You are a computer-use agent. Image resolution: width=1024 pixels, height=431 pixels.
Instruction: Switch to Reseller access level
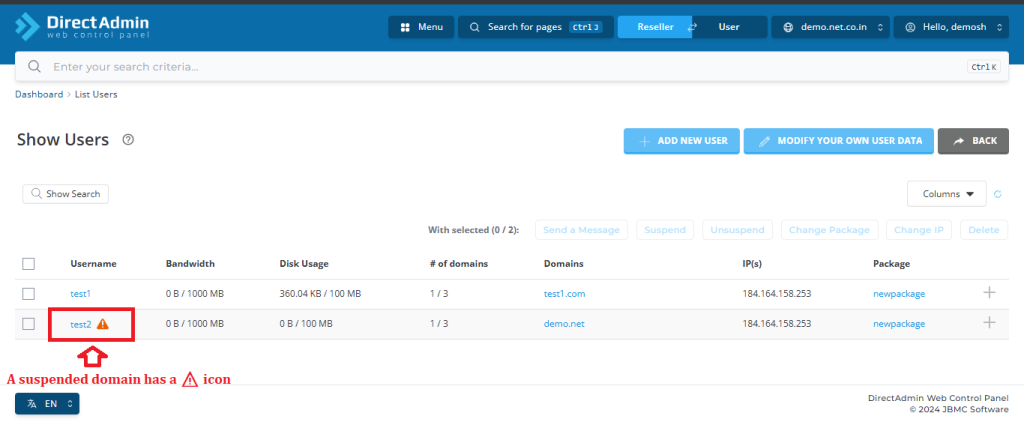pos(655,27)
